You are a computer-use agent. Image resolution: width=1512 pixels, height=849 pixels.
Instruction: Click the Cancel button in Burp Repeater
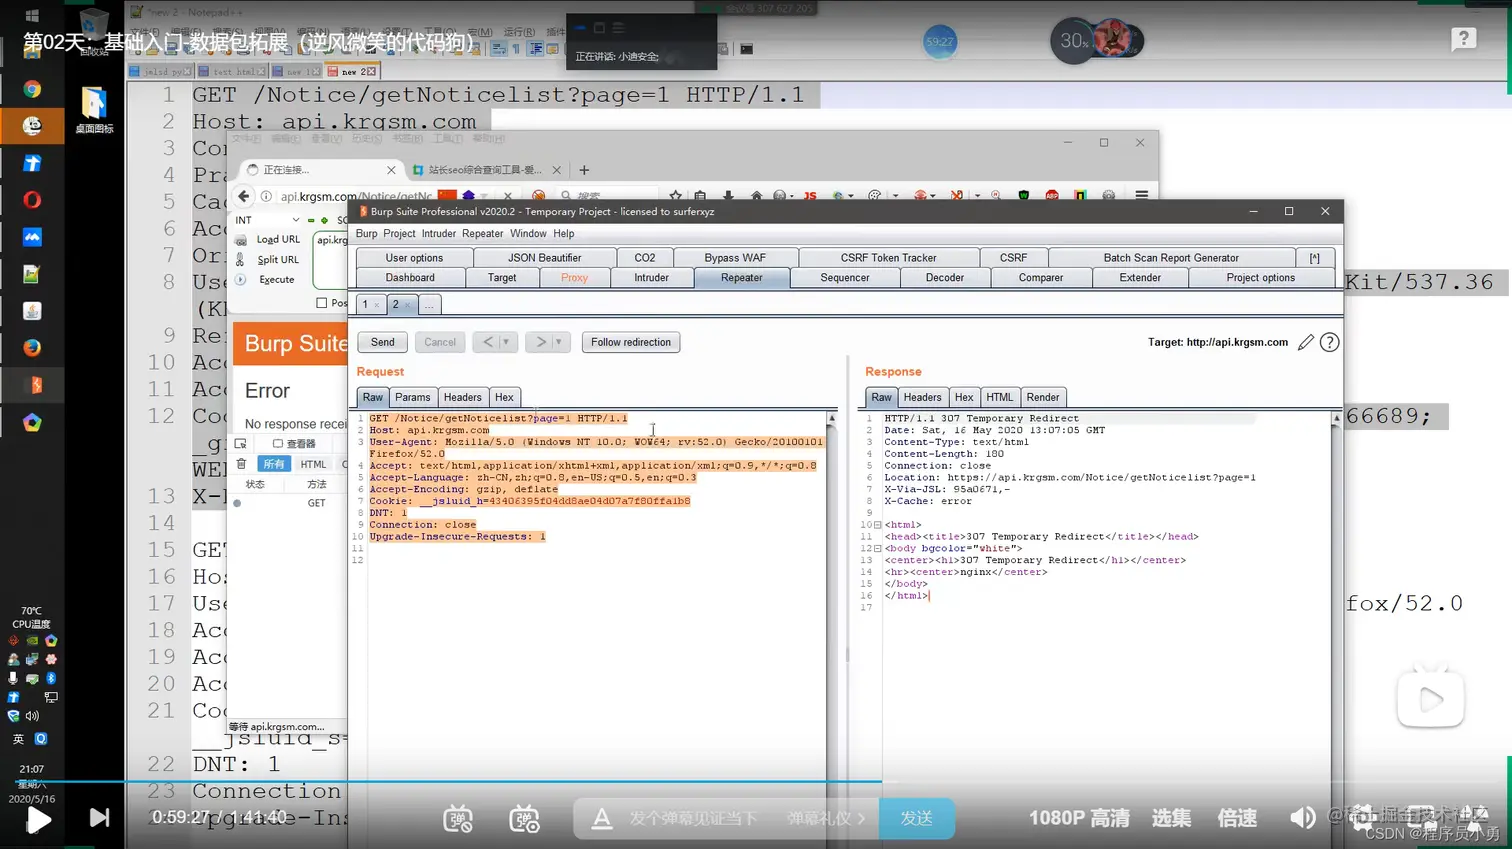point(439,342)
